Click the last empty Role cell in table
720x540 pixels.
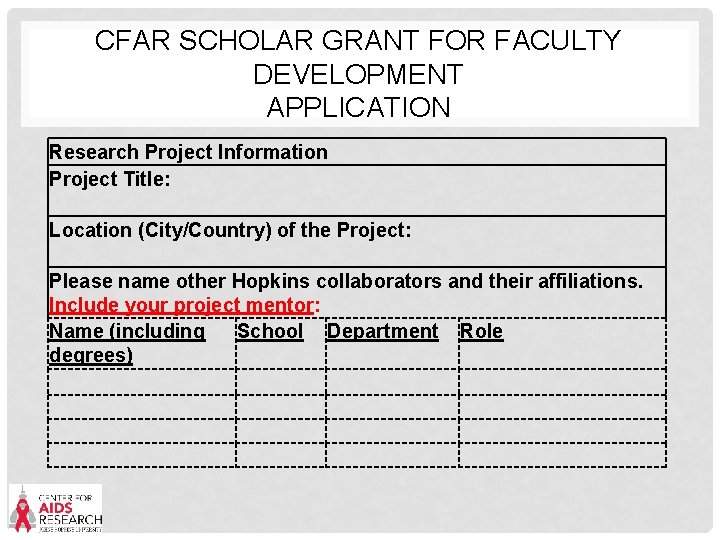click(561, 455)
